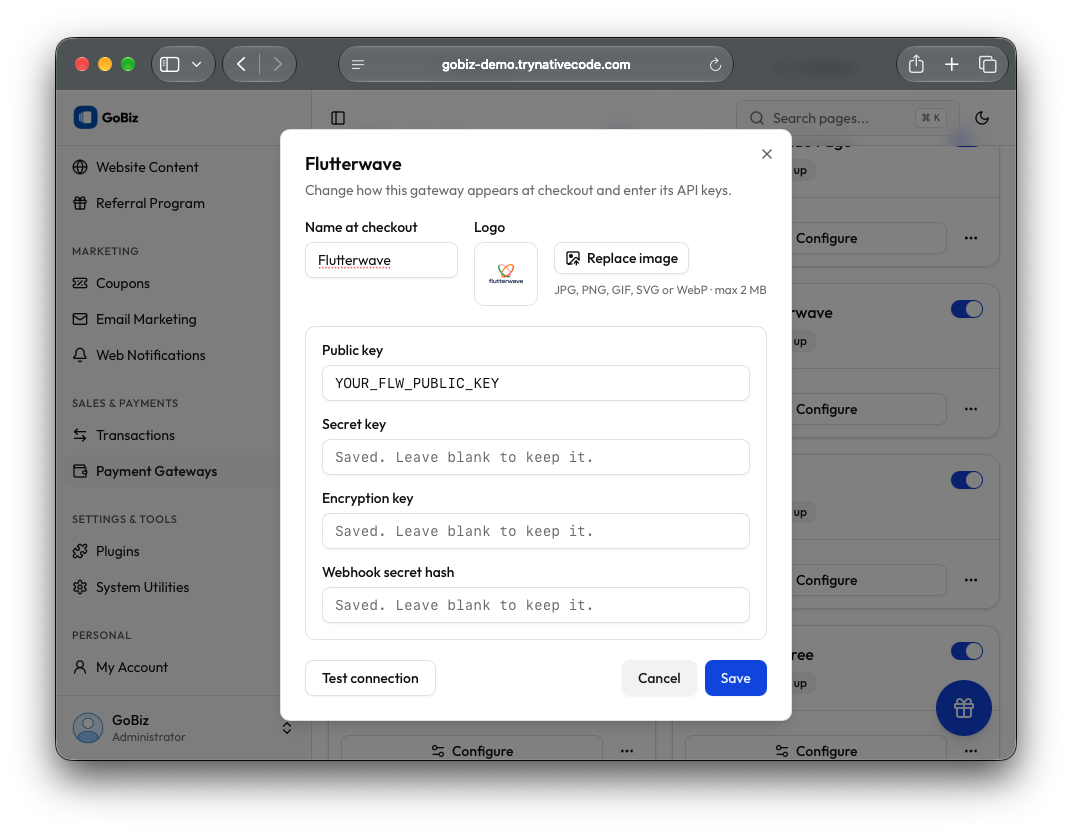Open the floating gift button

(x=963, y=708)
